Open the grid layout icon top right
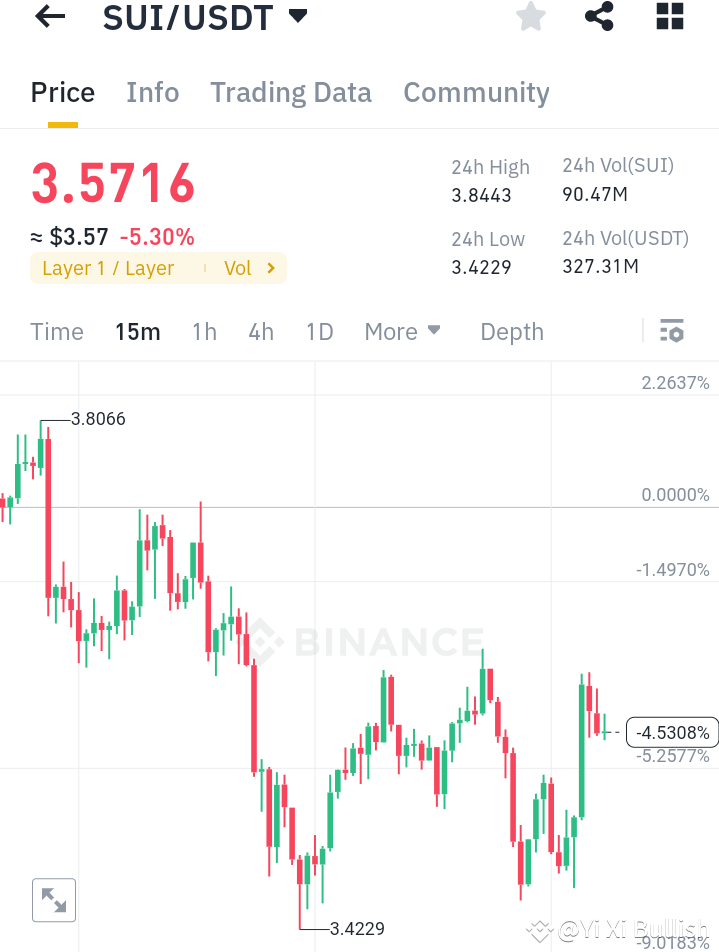719x952 pixels. [x=668, y=17]
